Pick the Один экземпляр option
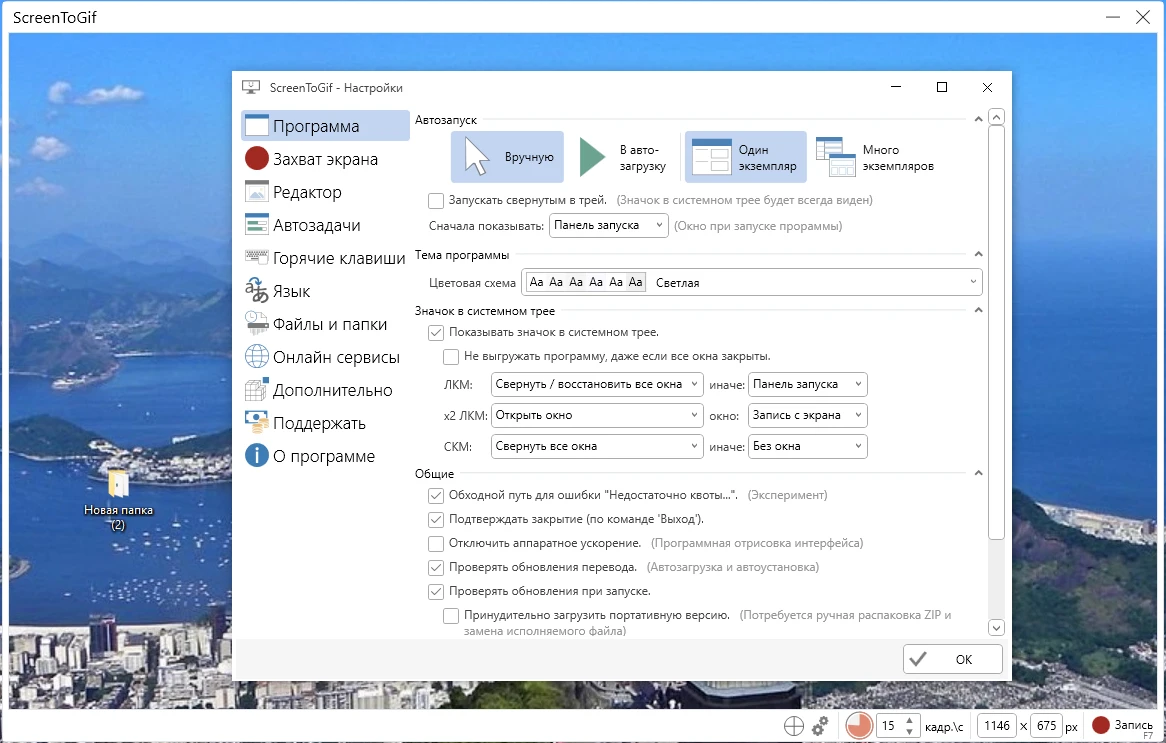 (745, 158)
